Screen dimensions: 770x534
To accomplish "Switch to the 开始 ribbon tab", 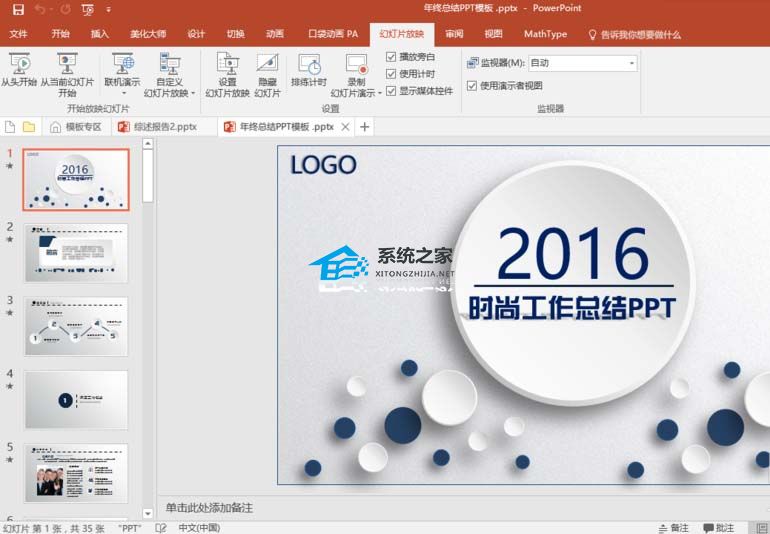I will [x=60, y=34].
